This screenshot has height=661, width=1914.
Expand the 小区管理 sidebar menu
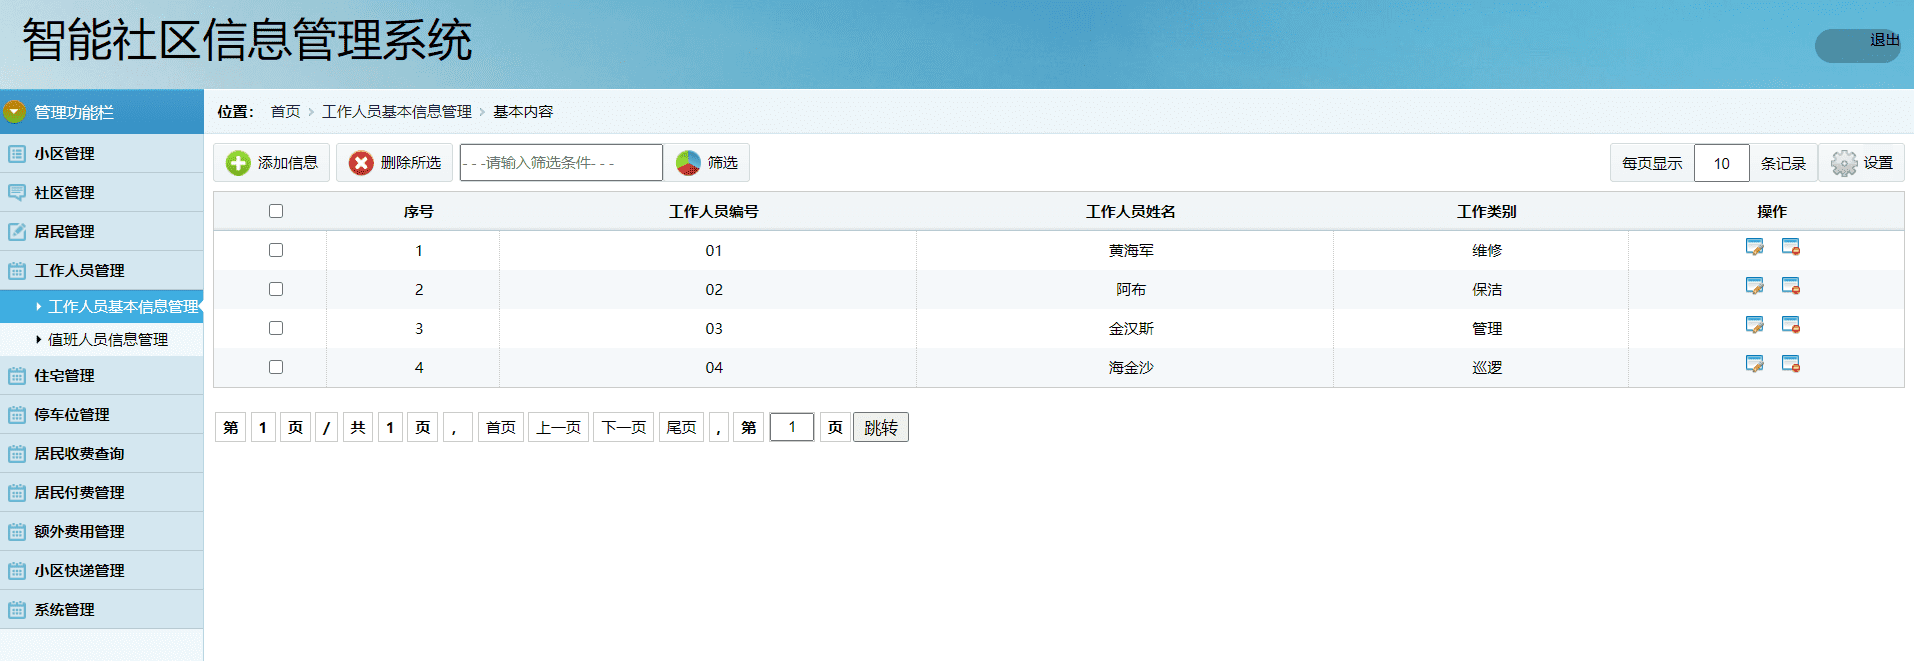pyautogui.click(x=101, y=154)
